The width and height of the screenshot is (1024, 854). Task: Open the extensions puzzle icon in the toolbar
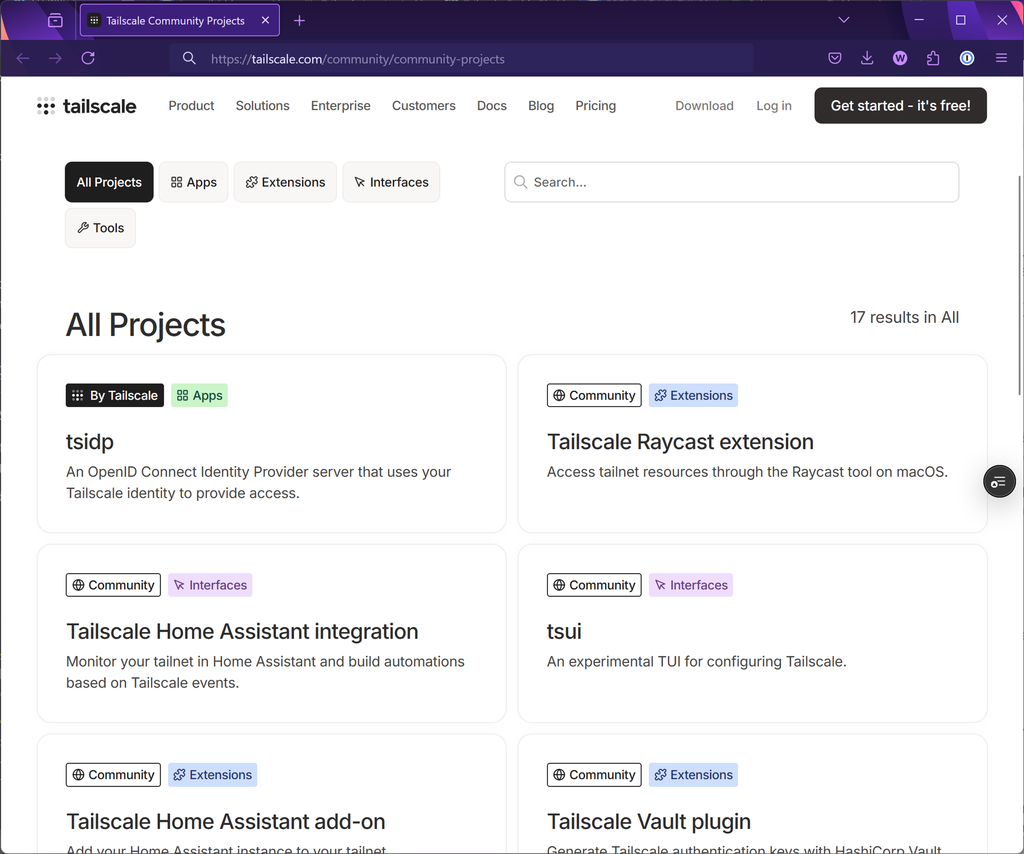click(x=933, y=58)
